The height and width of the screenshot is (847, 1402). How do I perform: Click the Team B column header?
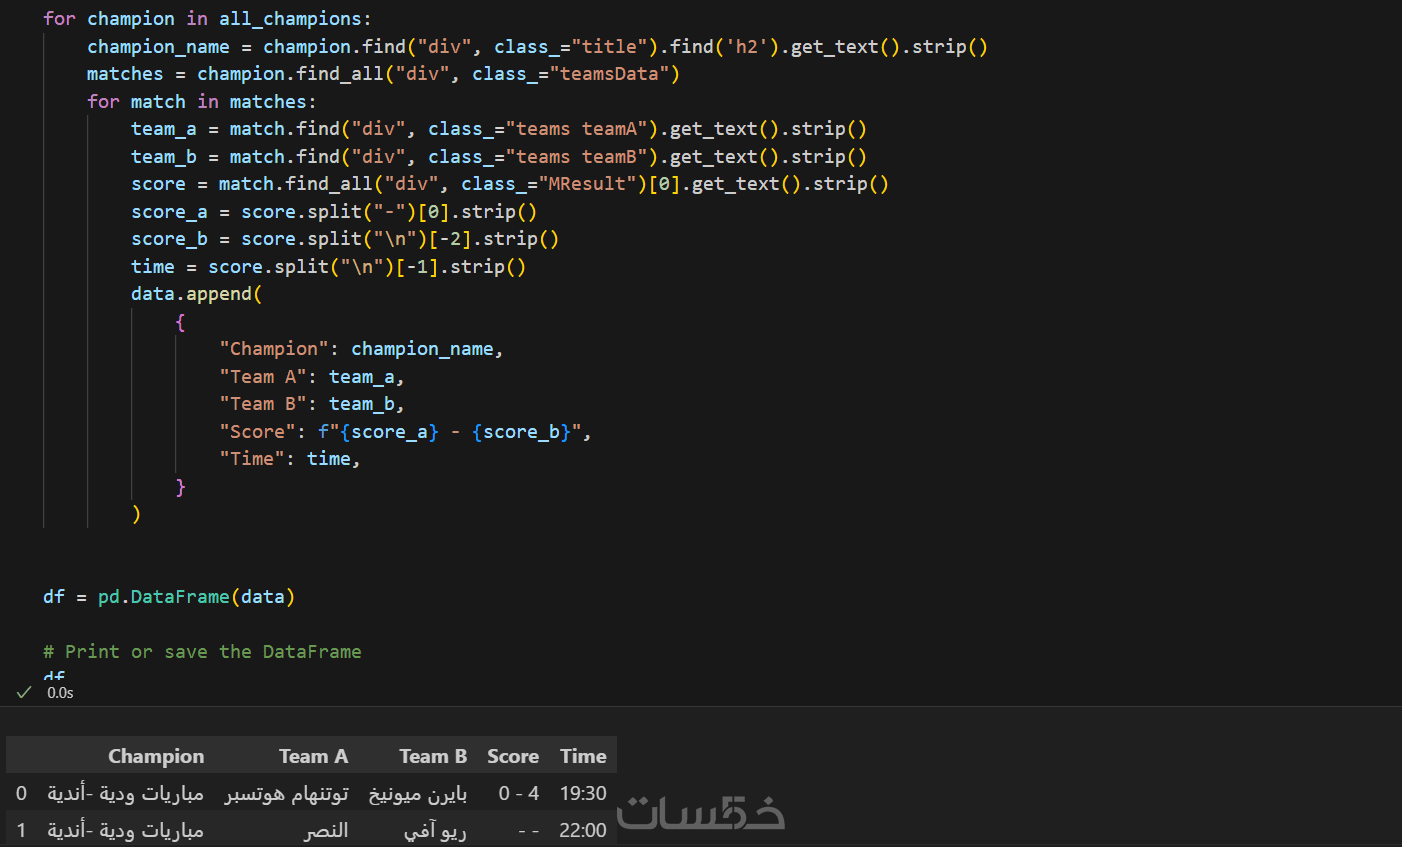pos(433,756)
